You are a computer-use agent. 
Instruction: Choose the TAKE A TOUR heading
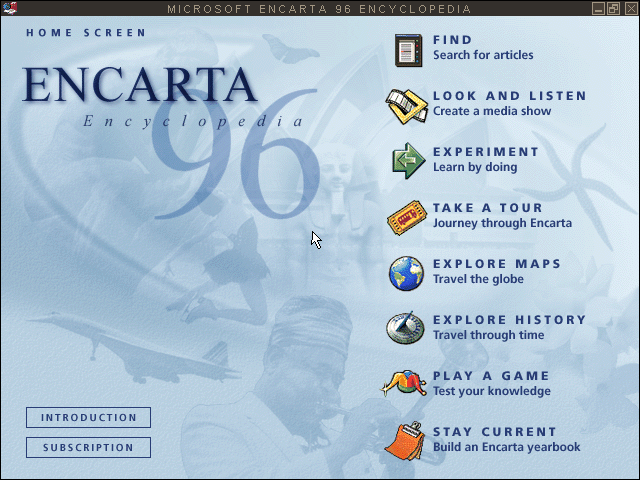click(488, 208)
